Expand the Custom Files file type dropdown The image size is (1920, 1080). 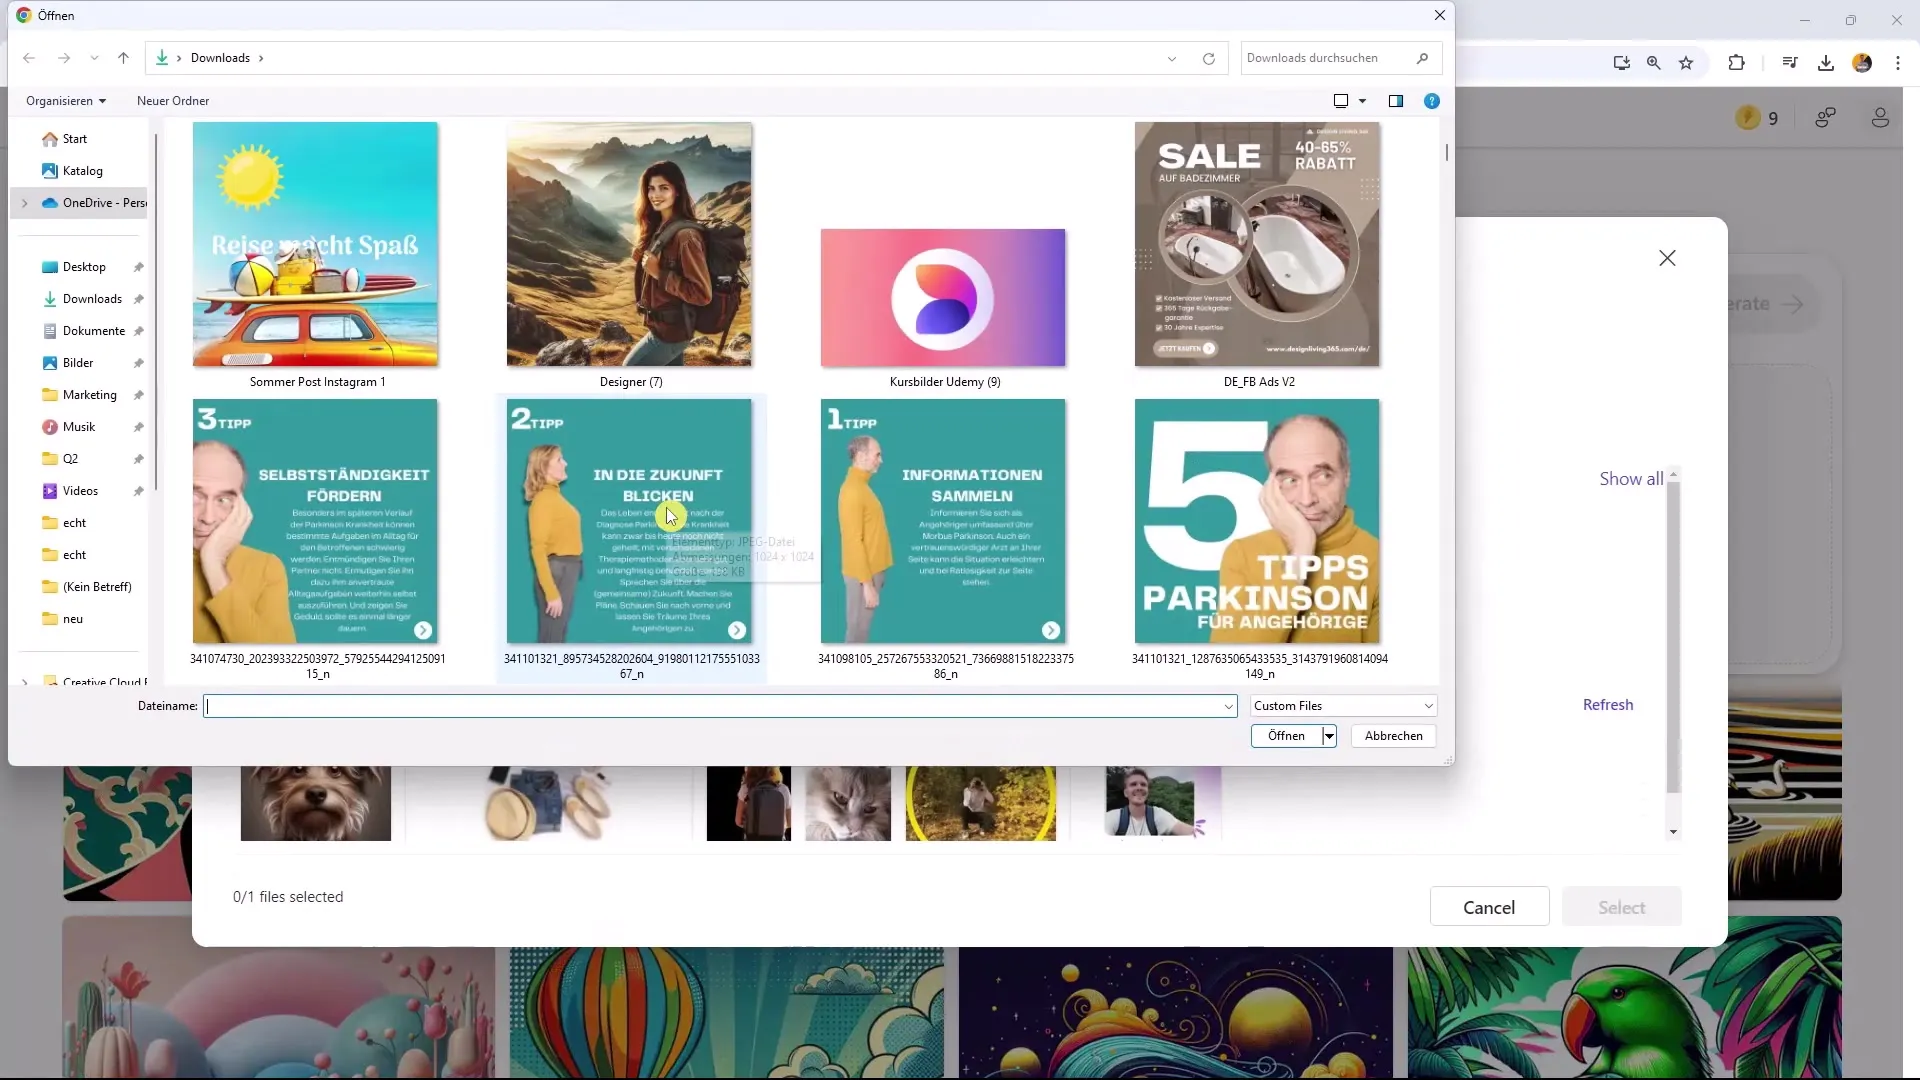pyautogui.click(x=1428, y=705)
